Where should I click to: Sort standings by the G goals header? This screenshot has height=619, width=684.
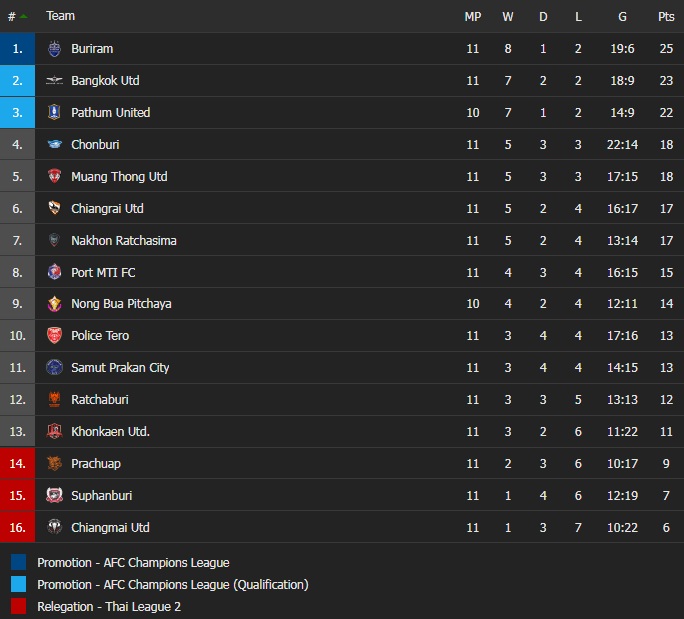[x=622, y=16]
